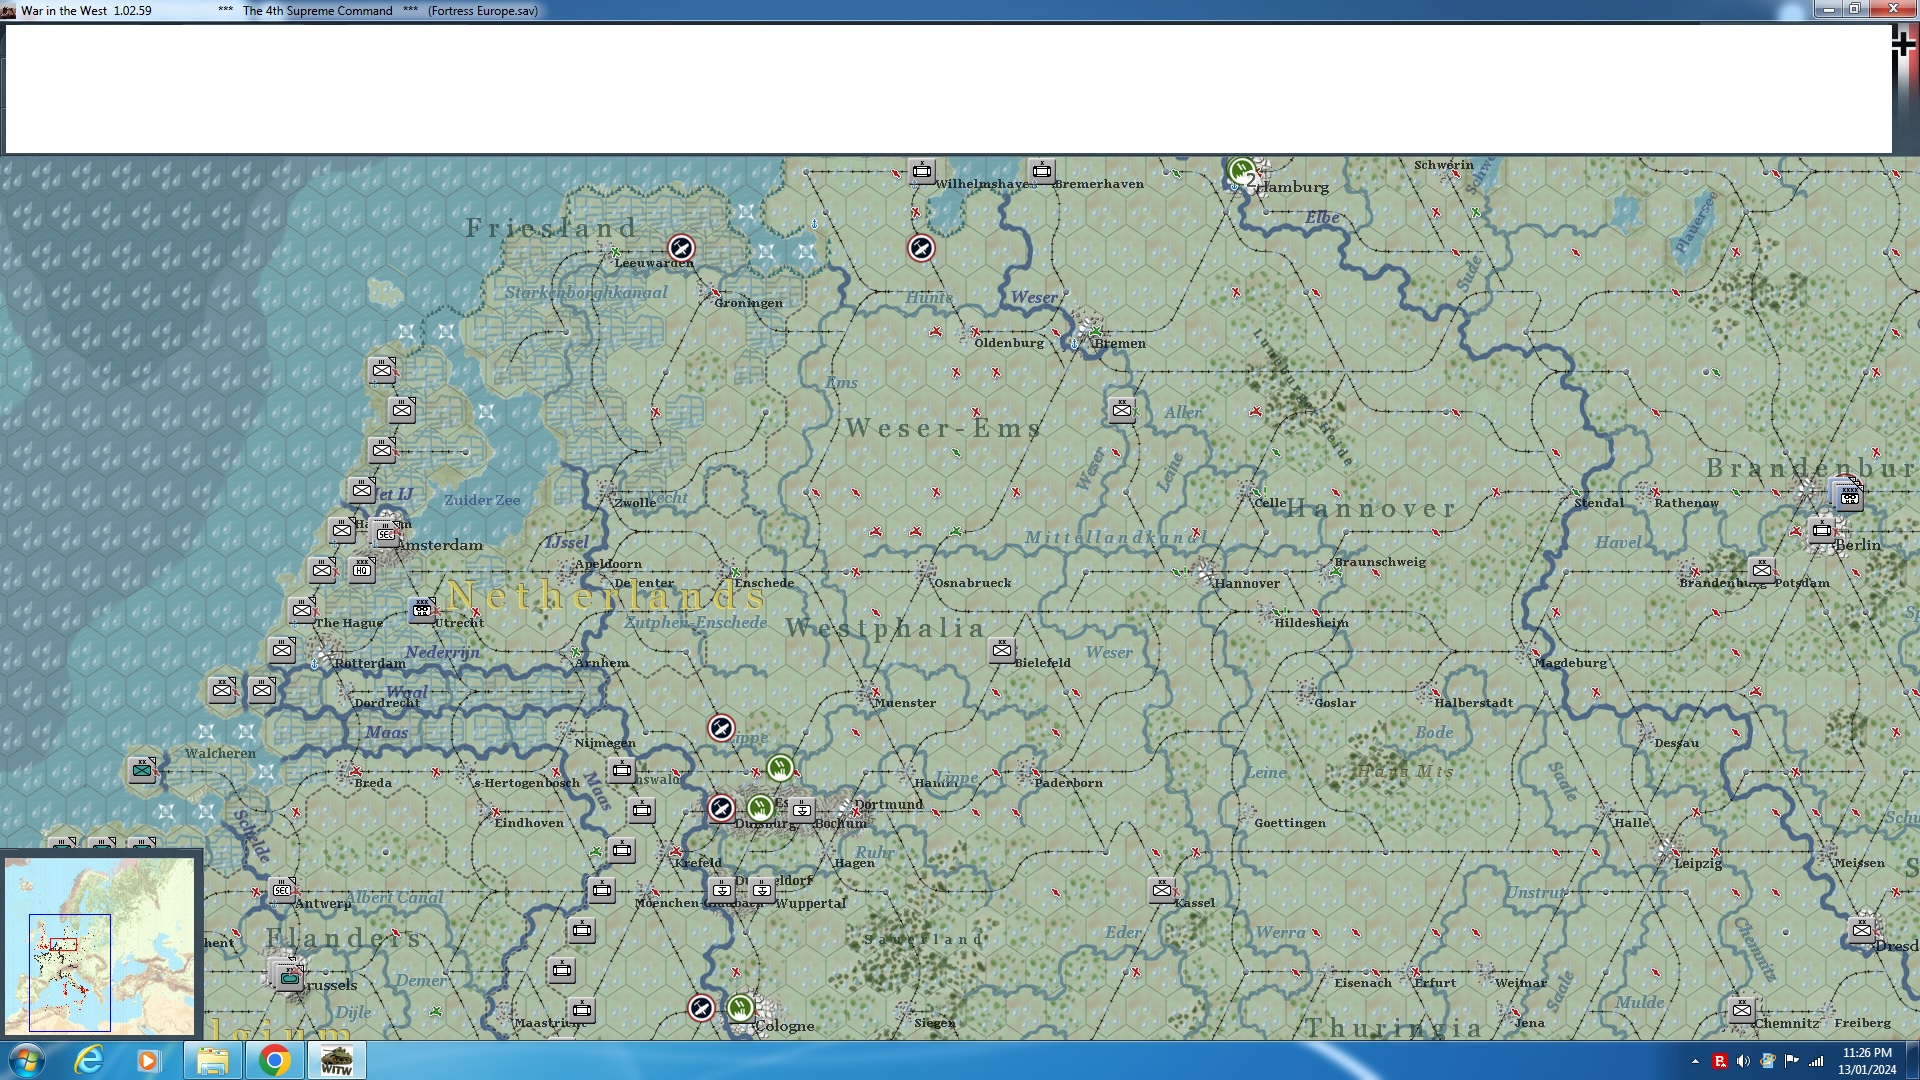This screenshot has height=1080, width=1920.
Task: Select the unit counter at Bremerhaven
Action: point(1041,171)
